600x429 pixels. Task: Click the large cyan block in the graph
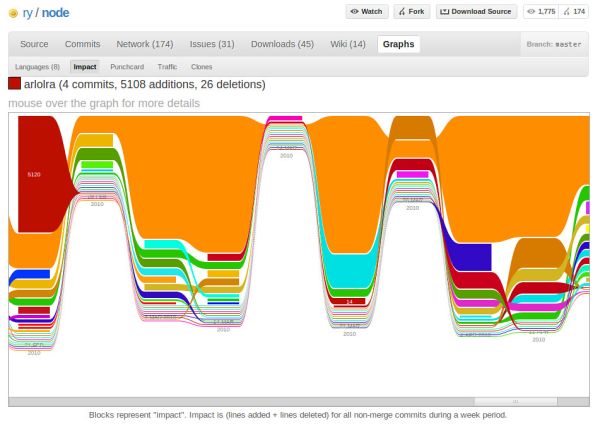click(x=349, y=271)
